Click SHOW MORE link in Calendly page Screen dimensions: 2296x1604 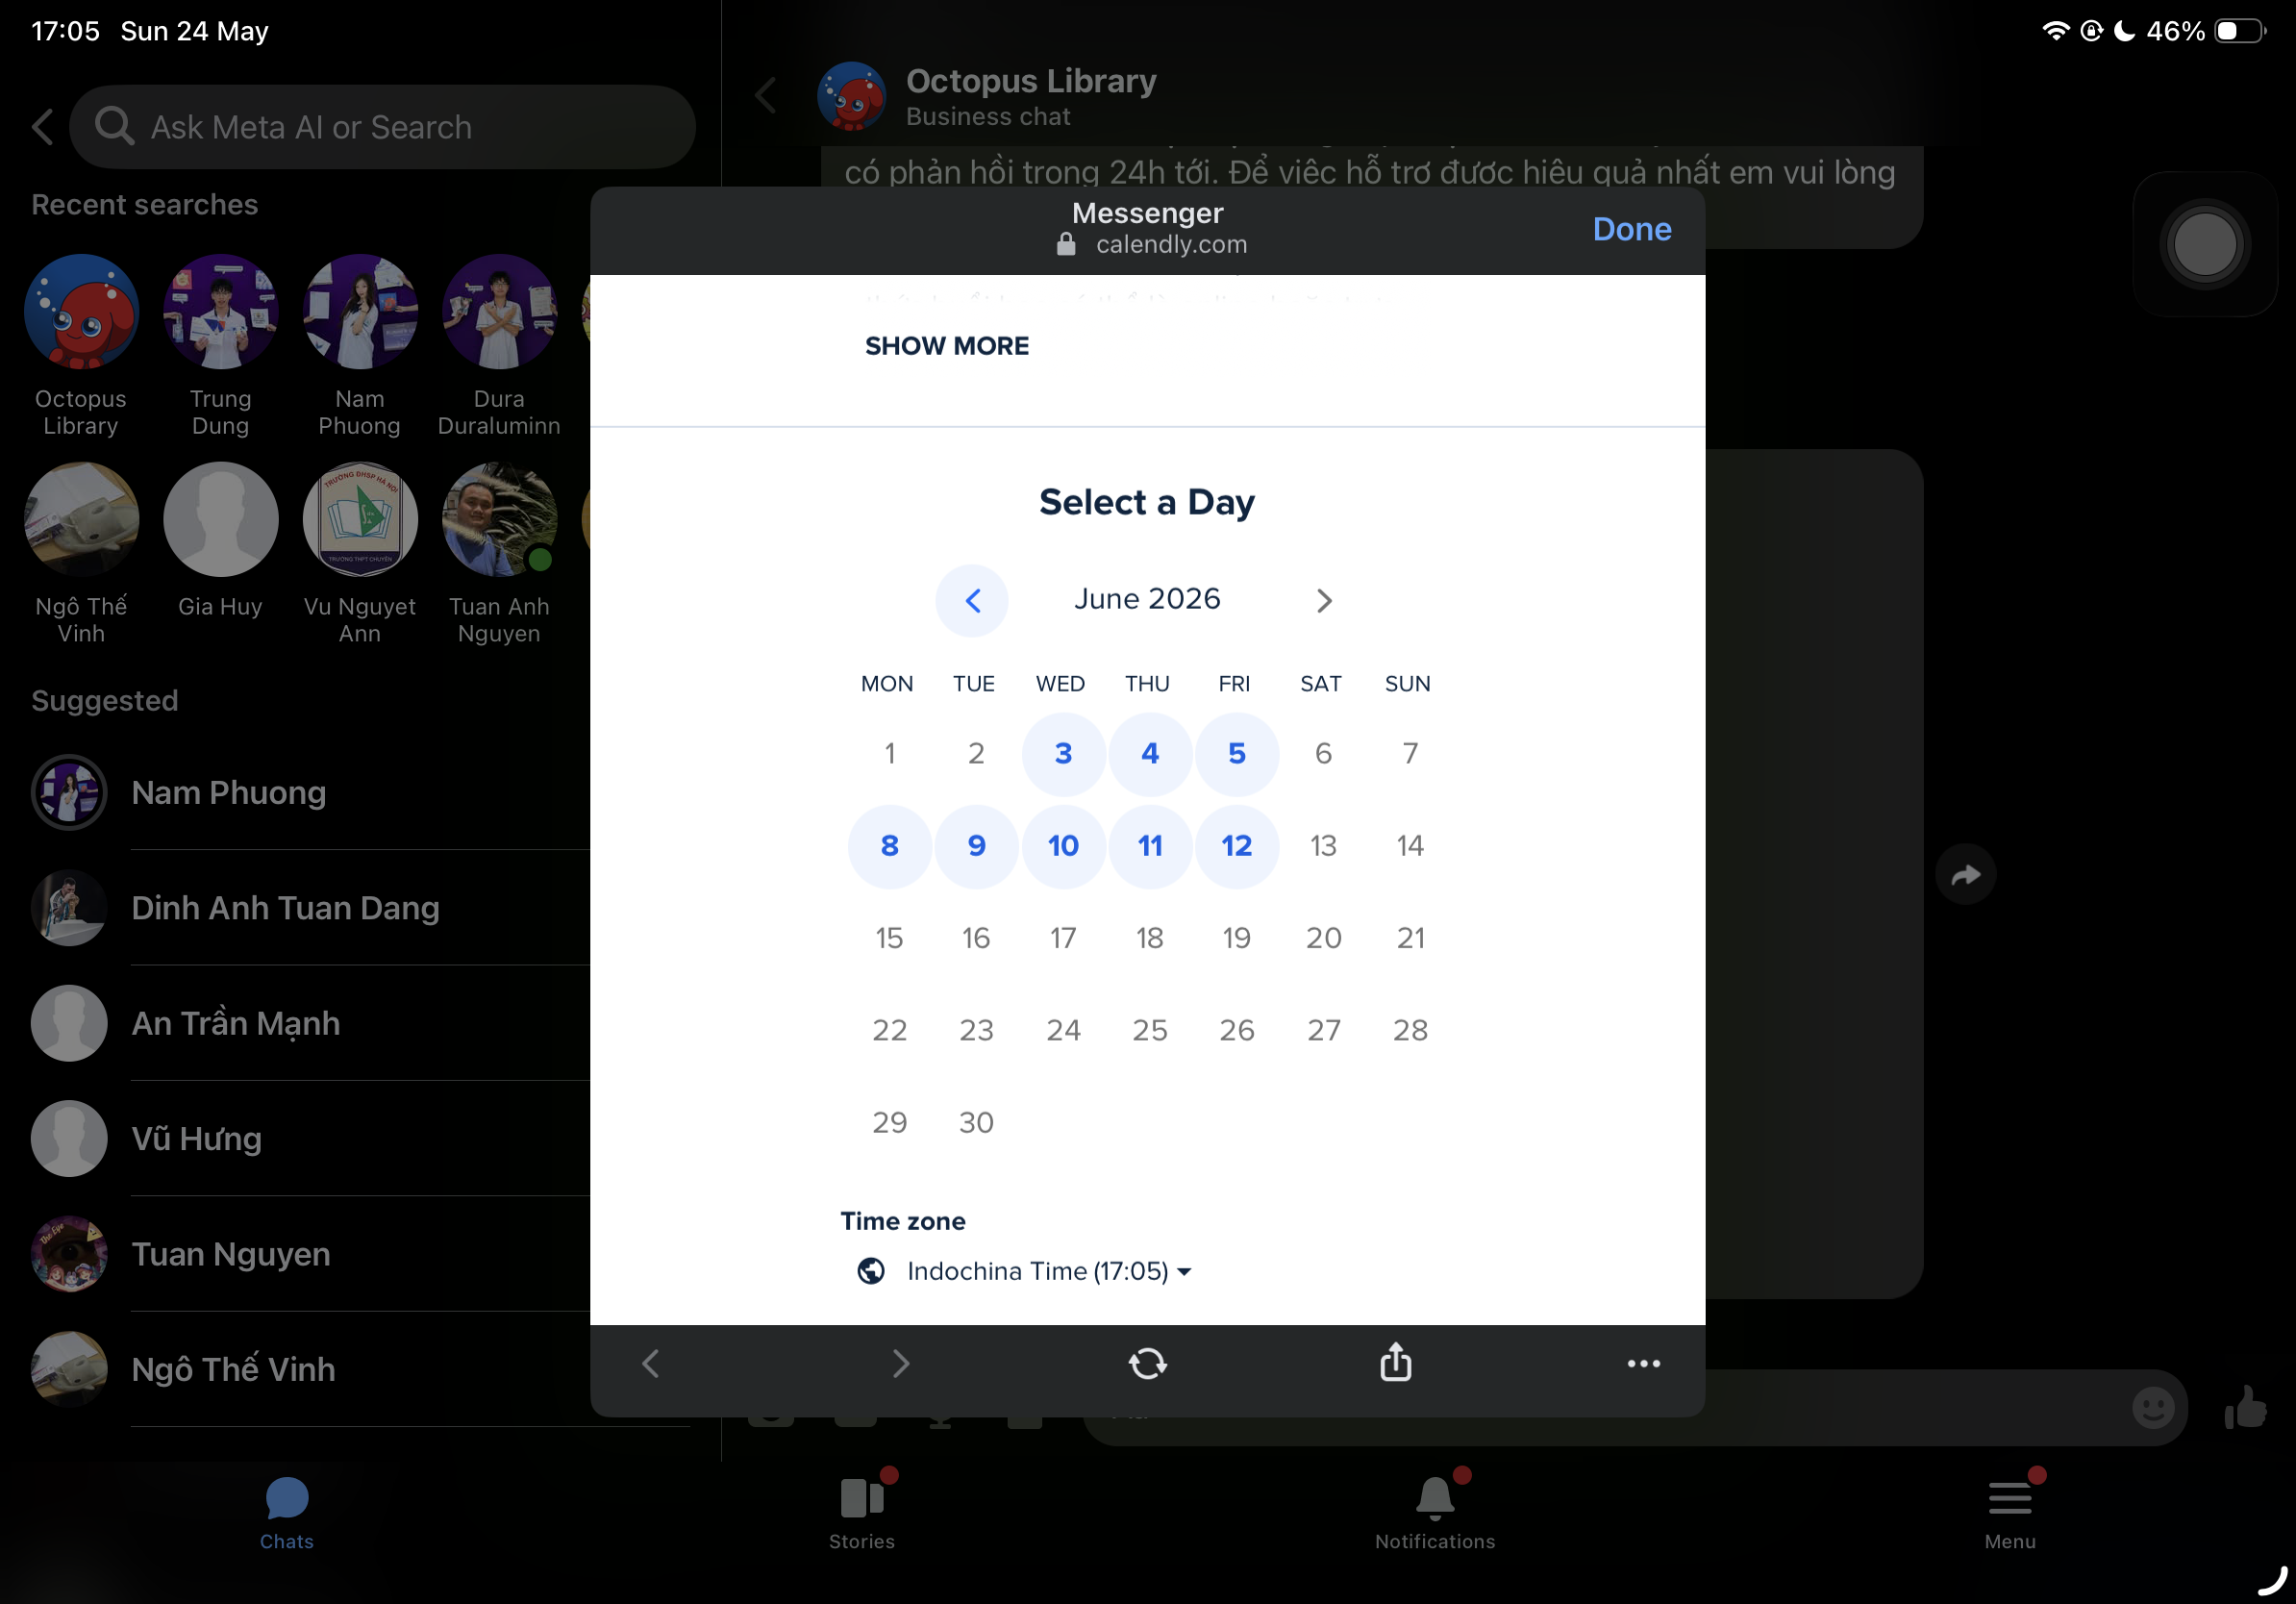pyautogui.click(x=947, y=346)
